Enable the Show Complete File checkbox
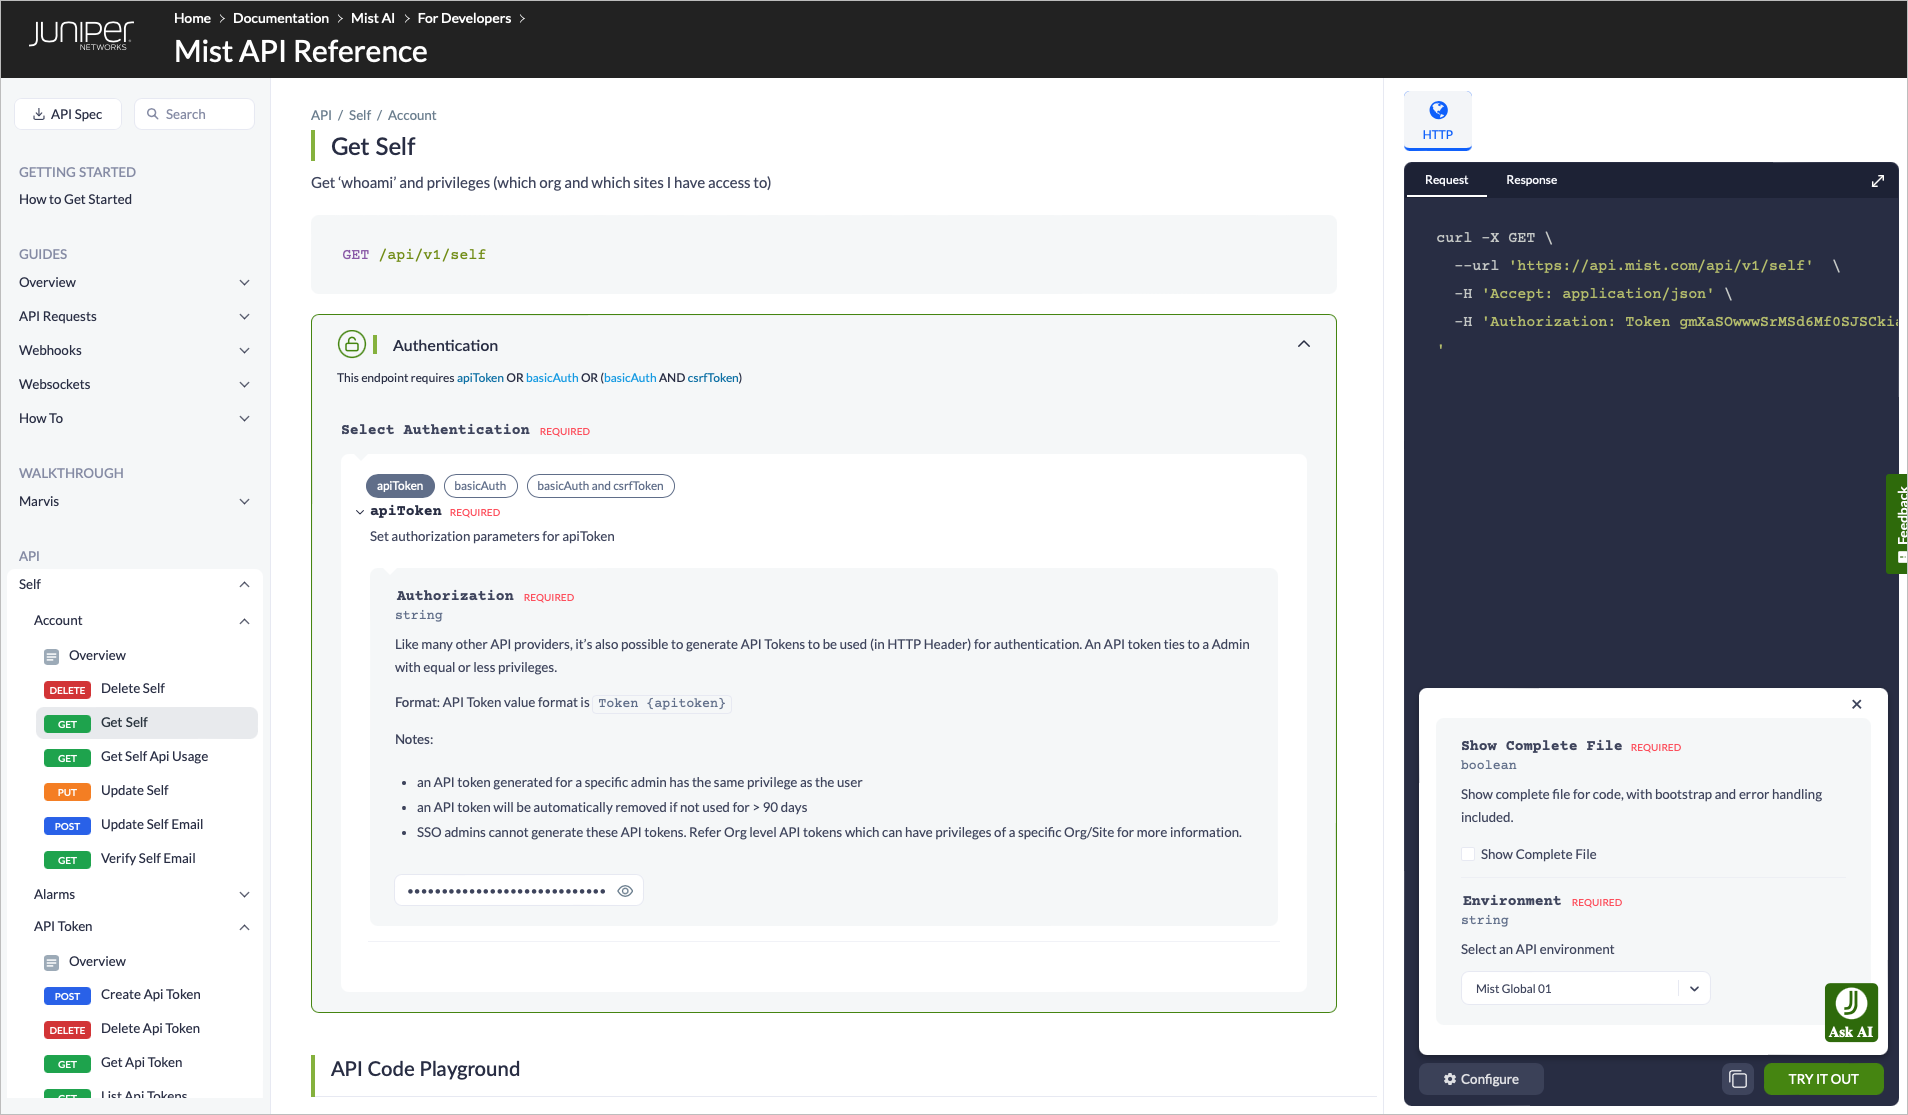1908x1115 pixels. pos(1468,854)
